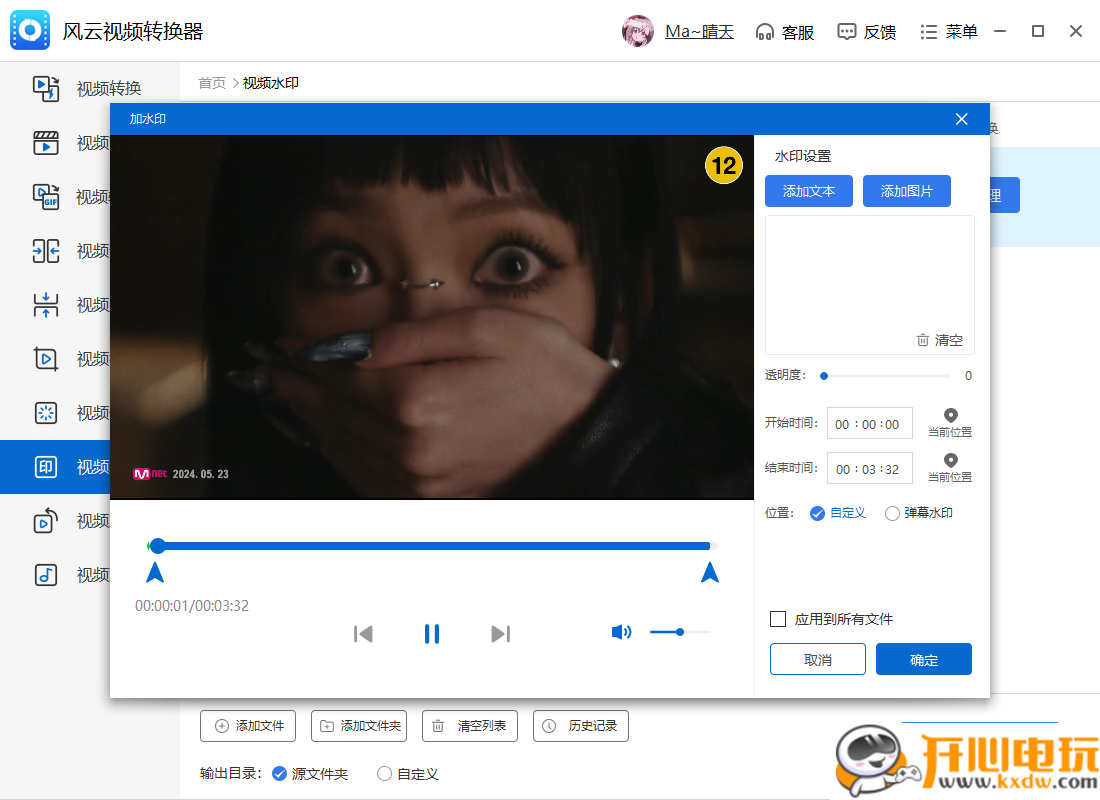Click 添加图片 button
The image size is (1100, 800).
click(x=906, y=191)
